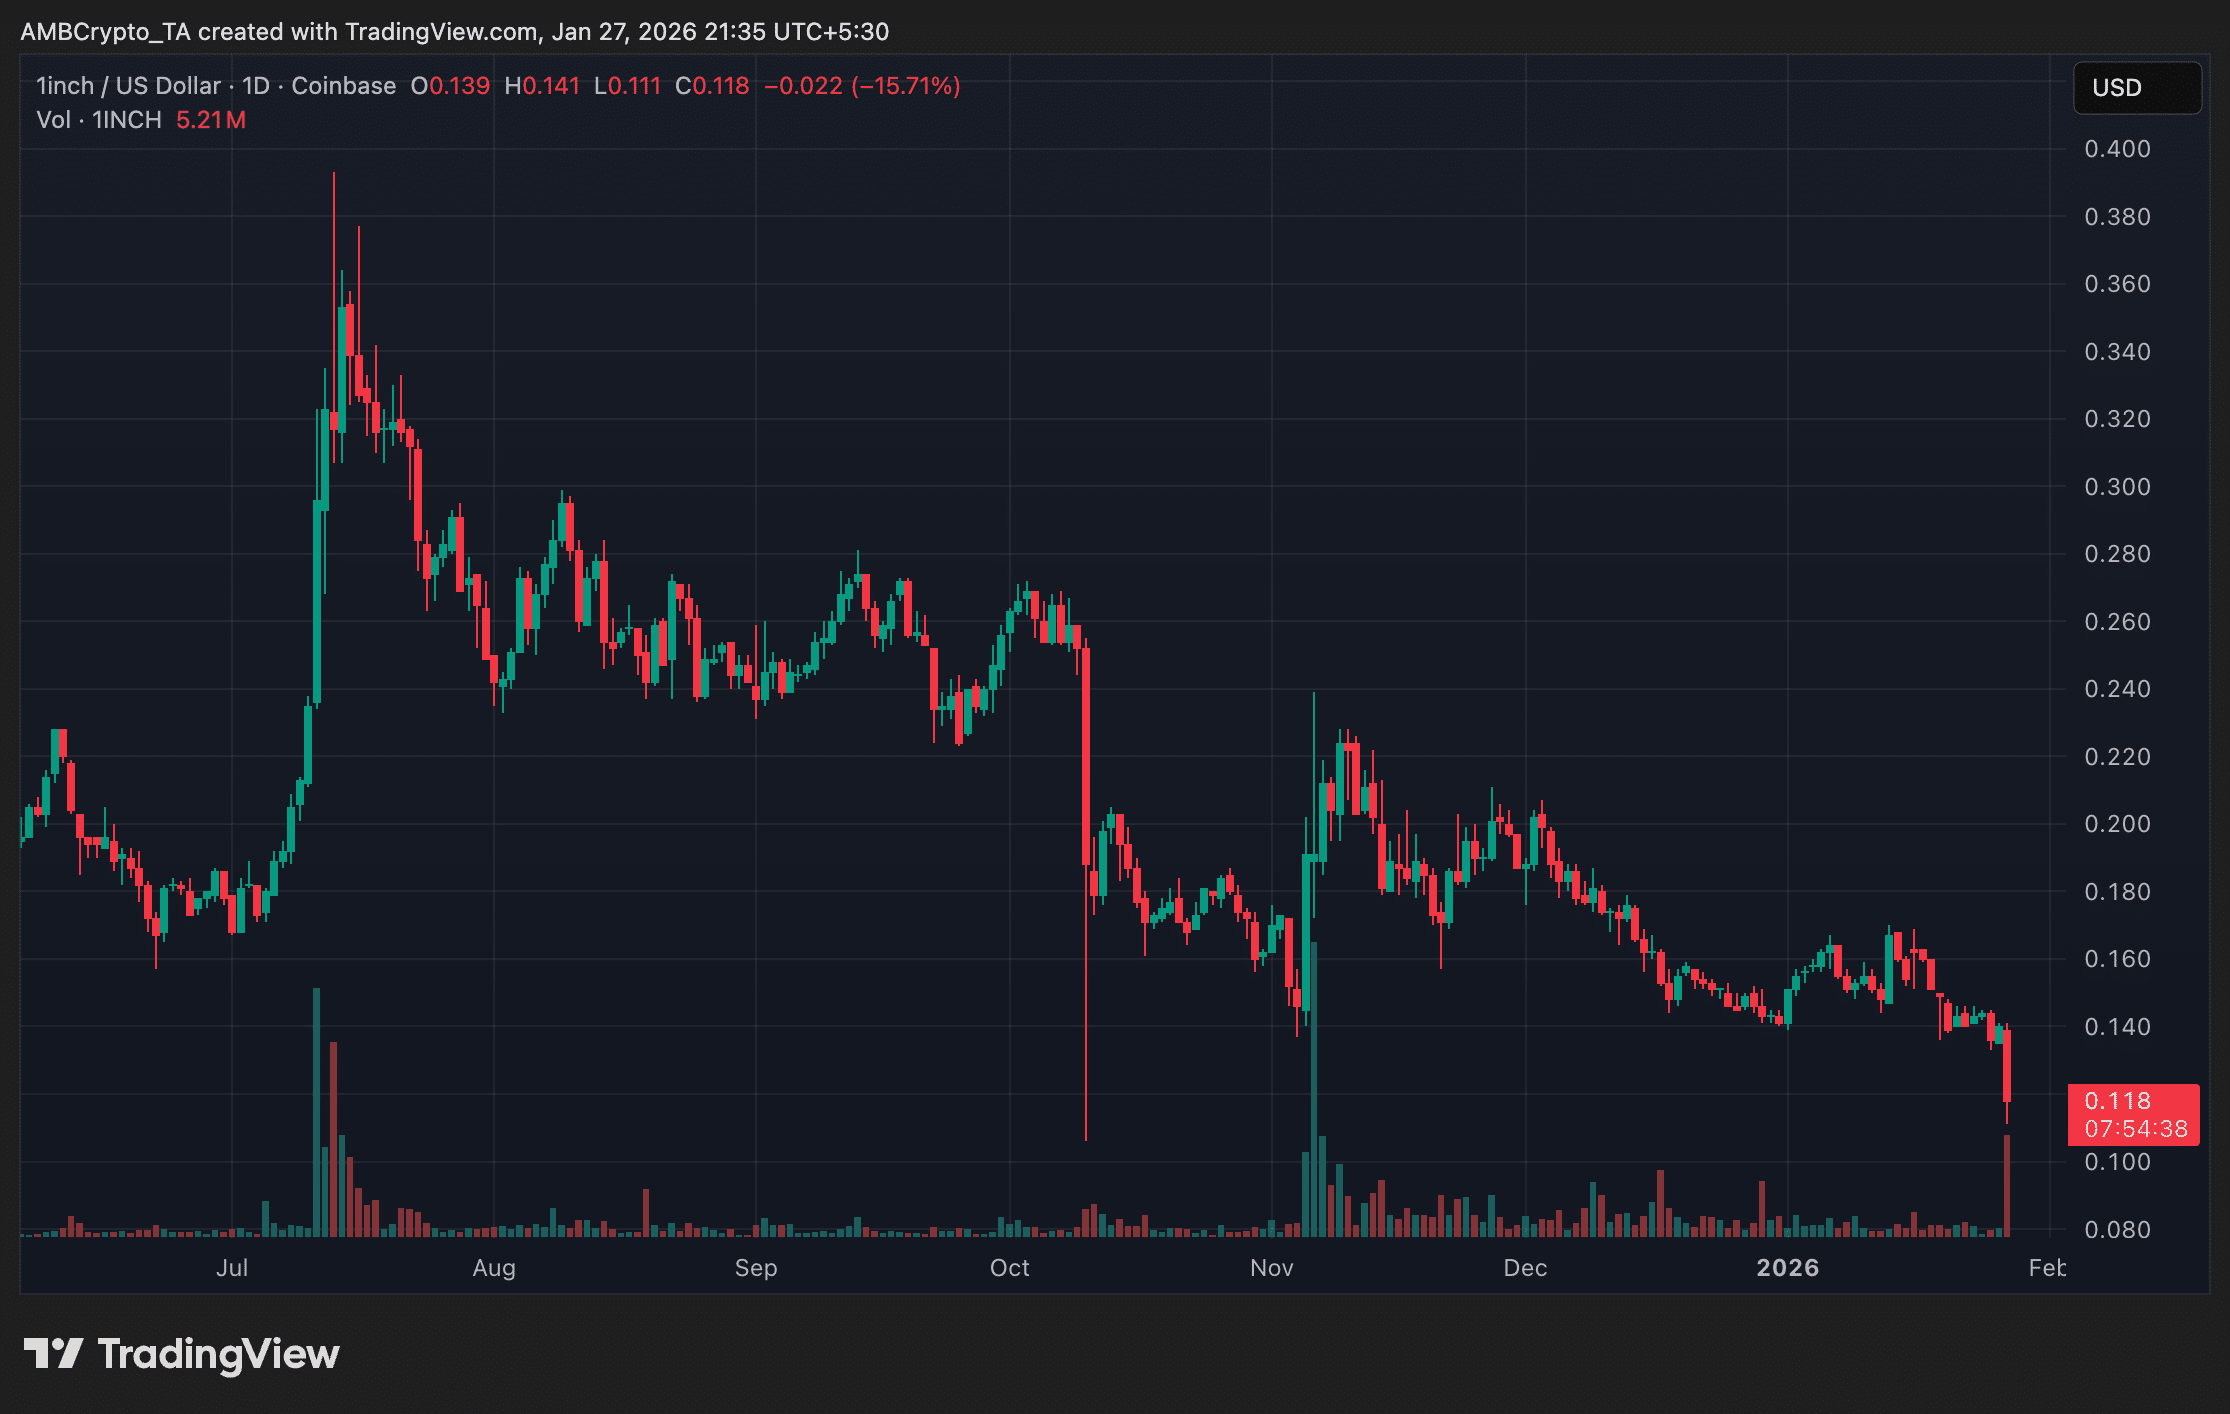Click the 5.21M volume value readout
This screenshot has width=2230, height=1414.
click(211, 120)
